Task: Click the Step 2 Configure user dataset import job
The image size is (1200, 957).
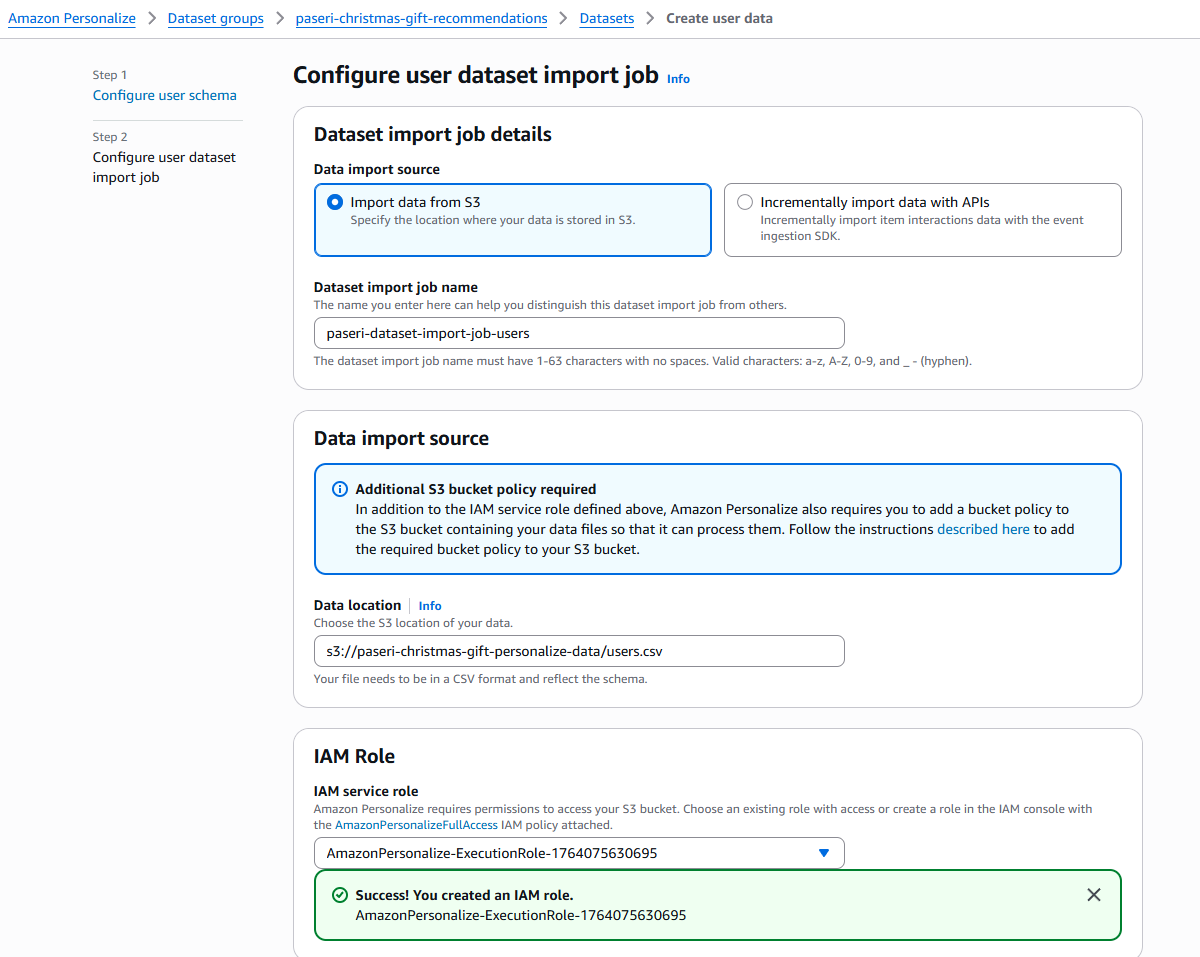Action: [x=164, y=167]
